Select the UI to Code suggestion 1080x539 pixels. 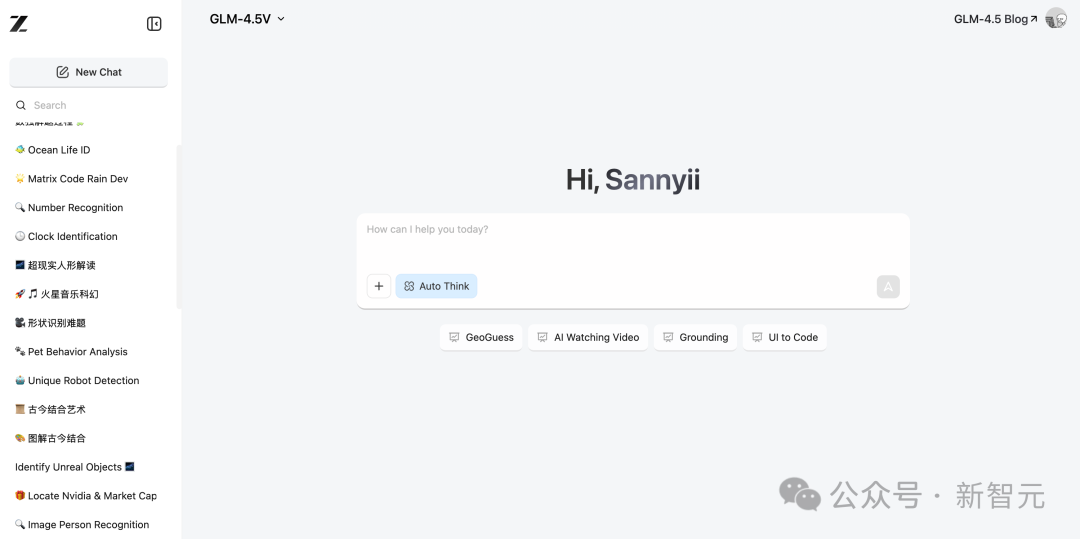click(x=785, y=337)
